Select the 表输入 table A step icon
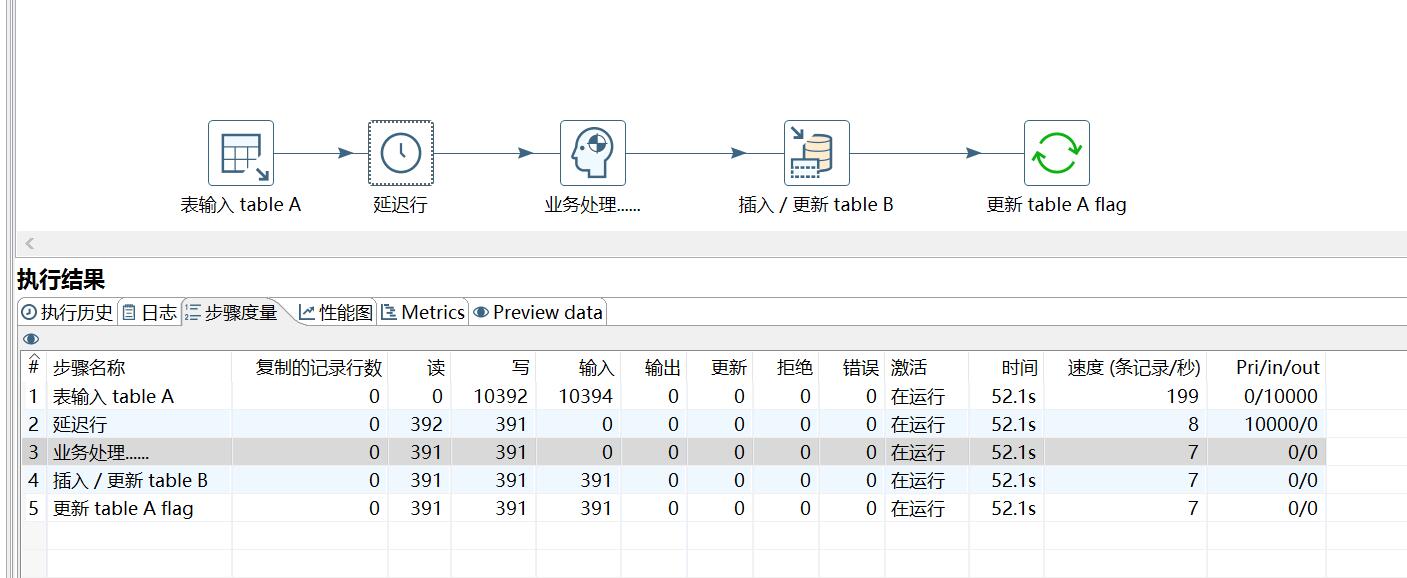1407x578 pixels. pos(241,153)
